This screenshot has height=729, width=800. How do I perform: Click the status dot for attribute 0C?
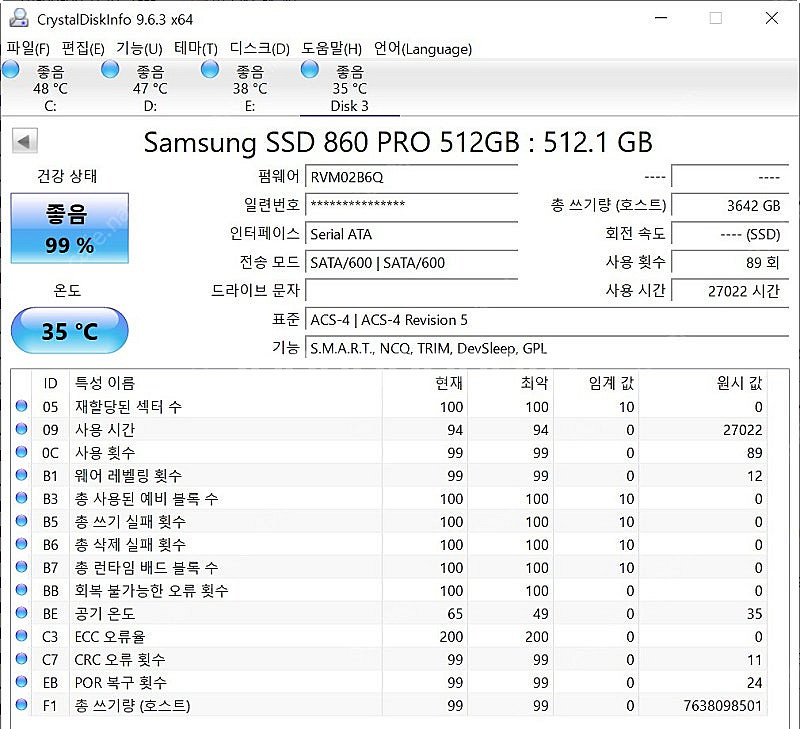coord(21,451)
